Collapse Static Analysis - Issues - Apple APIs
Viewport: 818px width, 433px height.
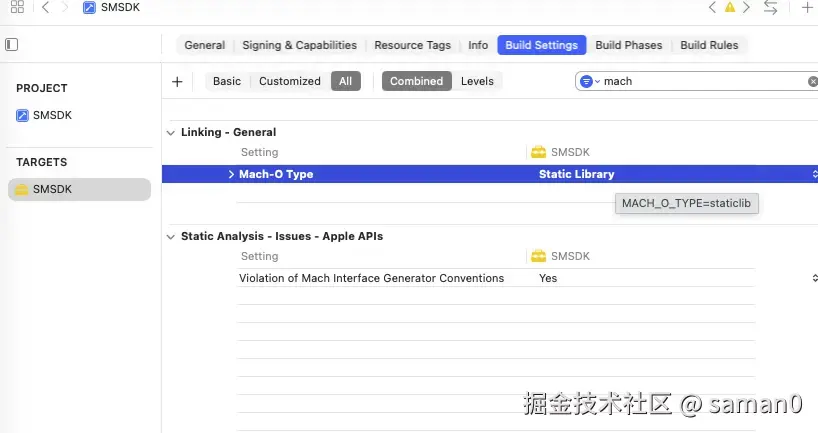(x=171, y=237)
